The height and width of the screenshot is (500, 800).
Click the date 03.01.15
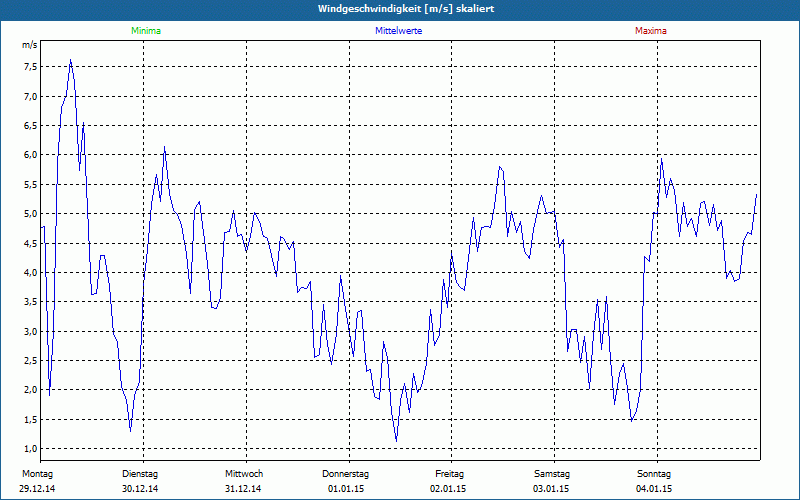pos(551,489)
